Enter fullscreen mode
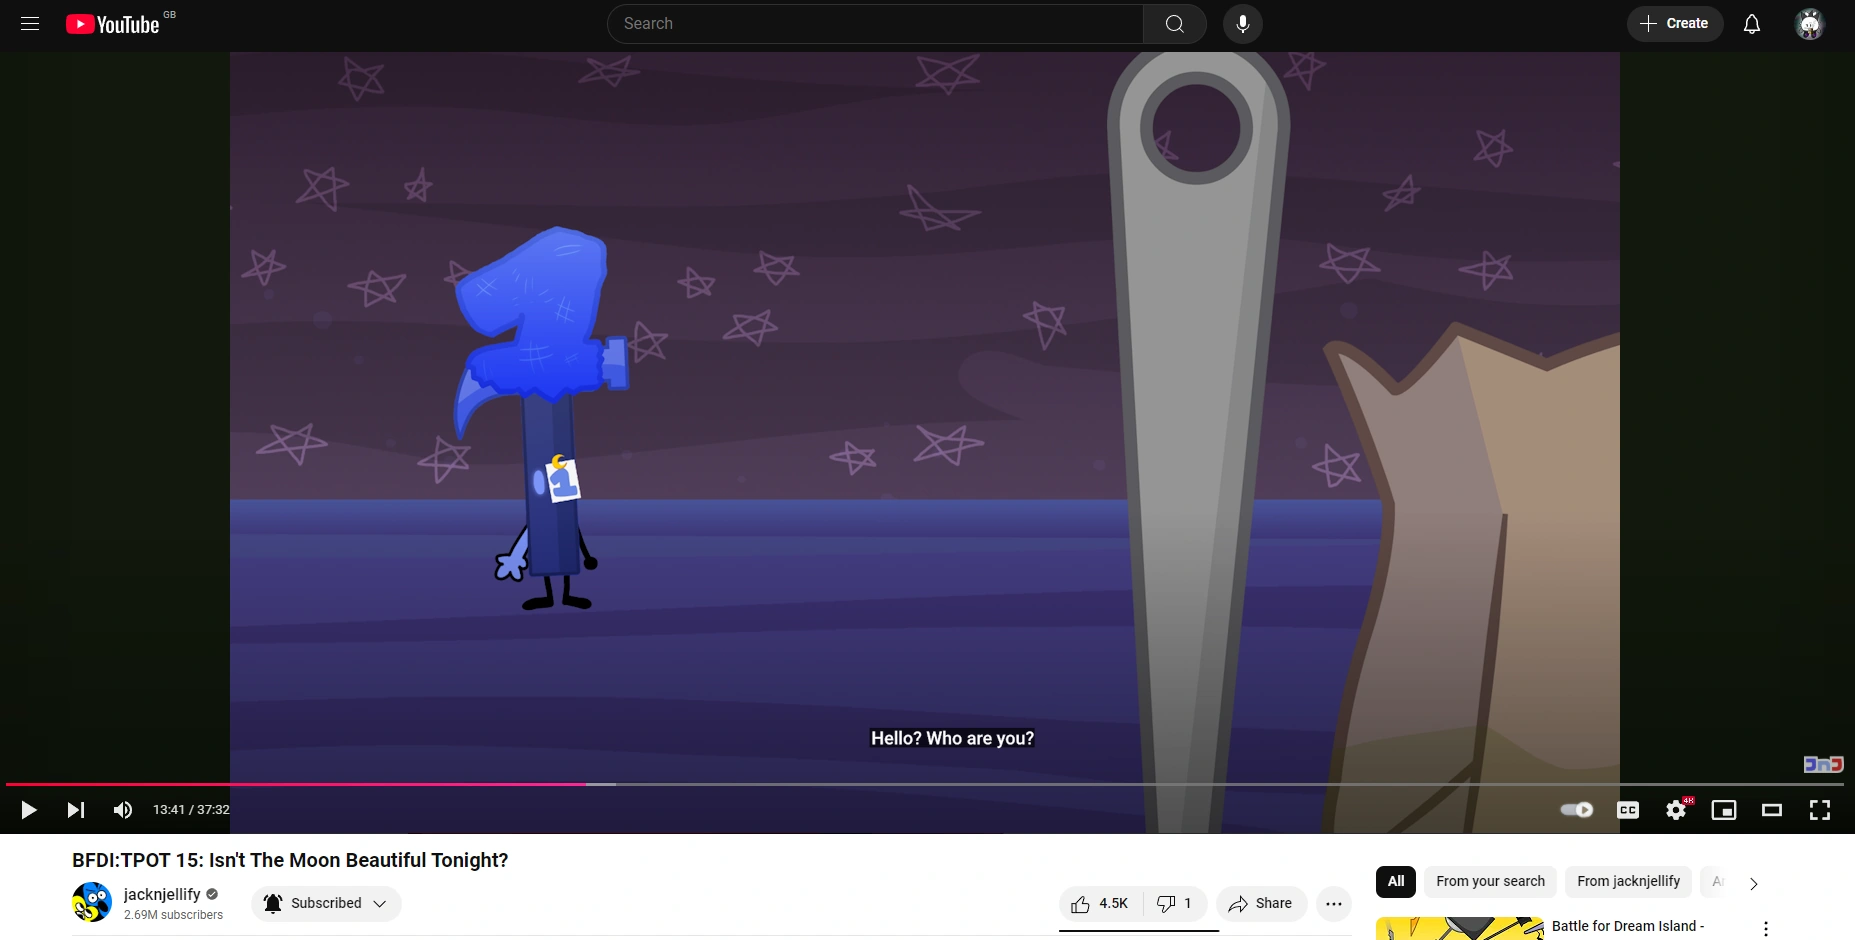The height and width of the screenshot is (940, 1855). pyautogui.click(x=1820, y=810)
